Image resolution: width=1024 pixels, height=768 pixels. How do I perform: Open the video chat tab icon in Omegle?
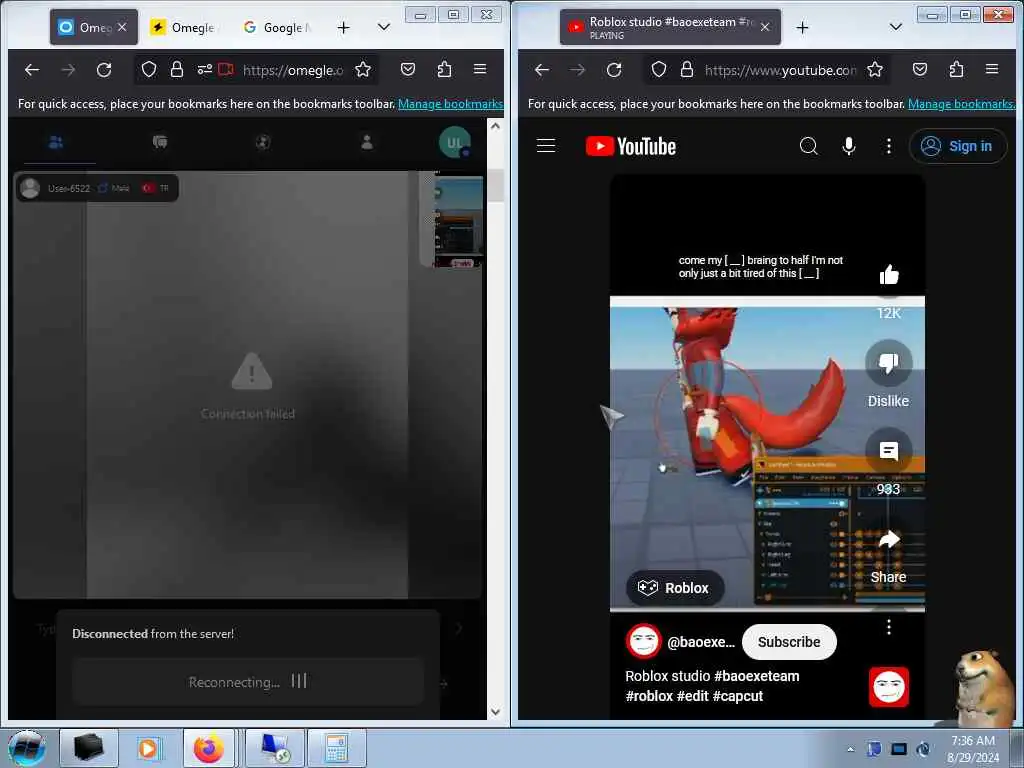56,142
